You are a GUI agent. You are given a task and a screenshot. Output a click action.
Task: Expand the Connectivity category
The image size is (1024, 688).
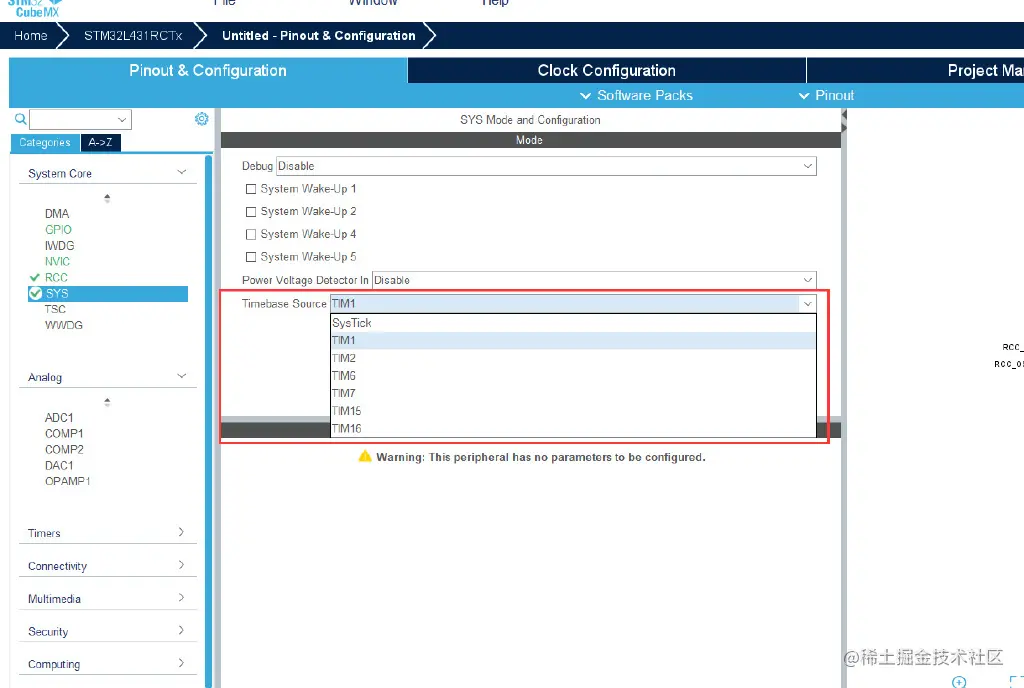pos(182,565)
